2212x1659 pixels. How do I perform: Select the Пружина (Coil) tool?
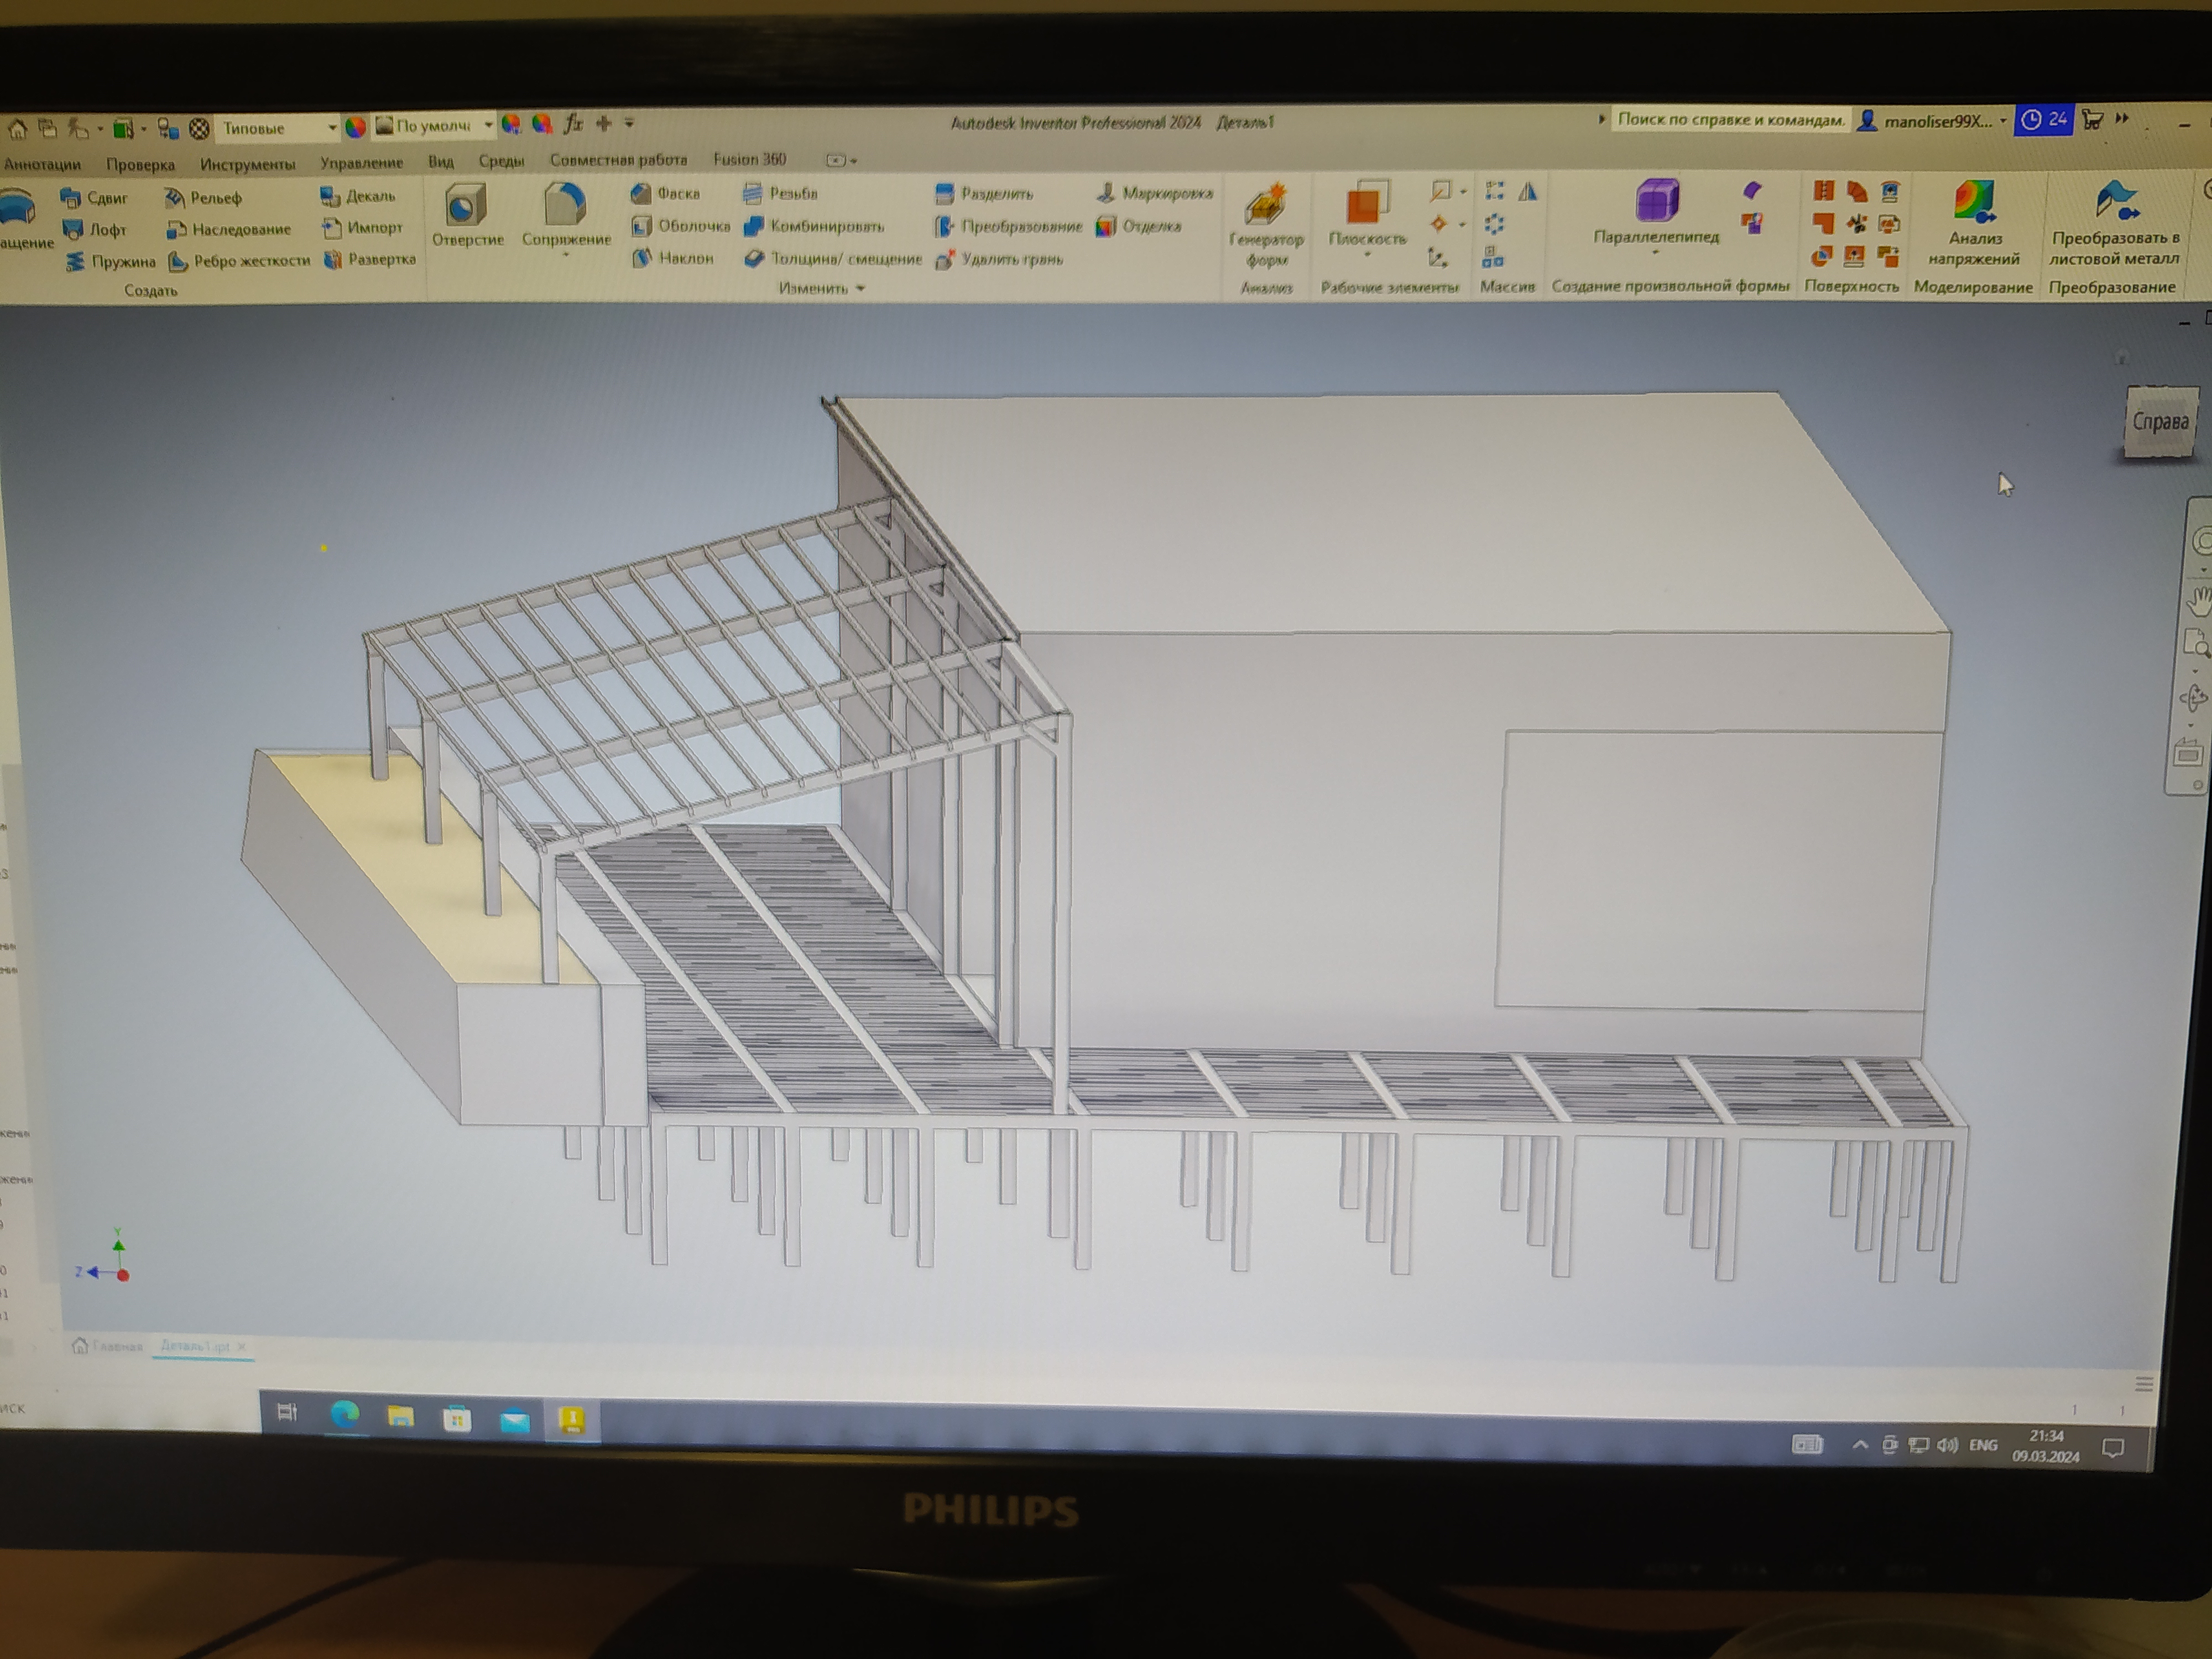[x=111, y=261]
